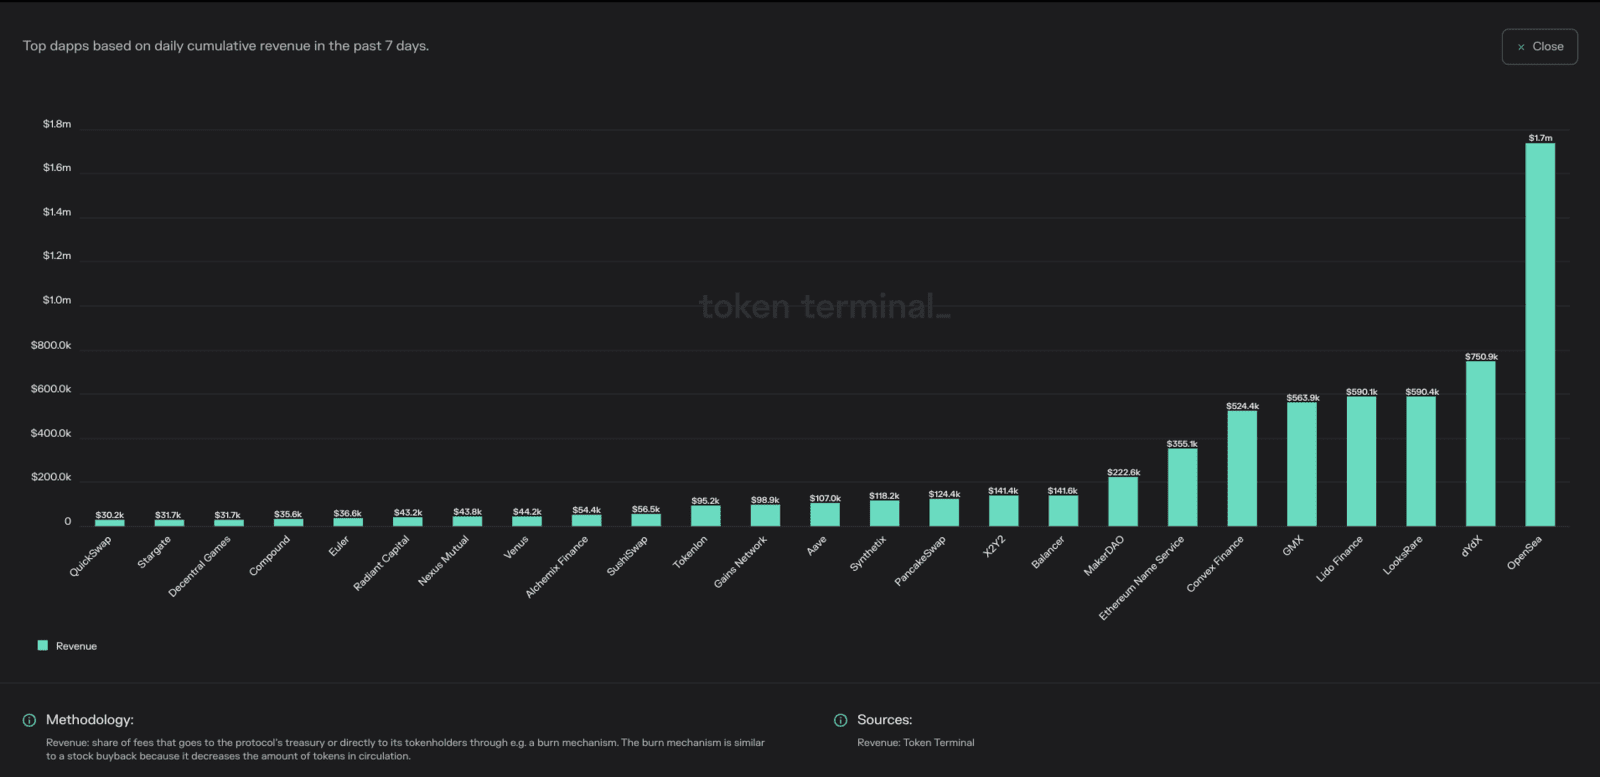The width and height of the screenshot is (1600, 777).
Task: Click the Synthetix axis label
Action: pyautogui.click(x=868, y=553)
